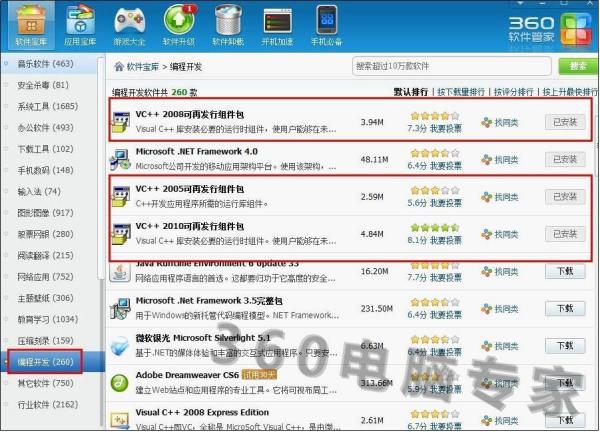Select 输入法 (74) category
This screenshot has height=432, width=600.
[39, 191]
